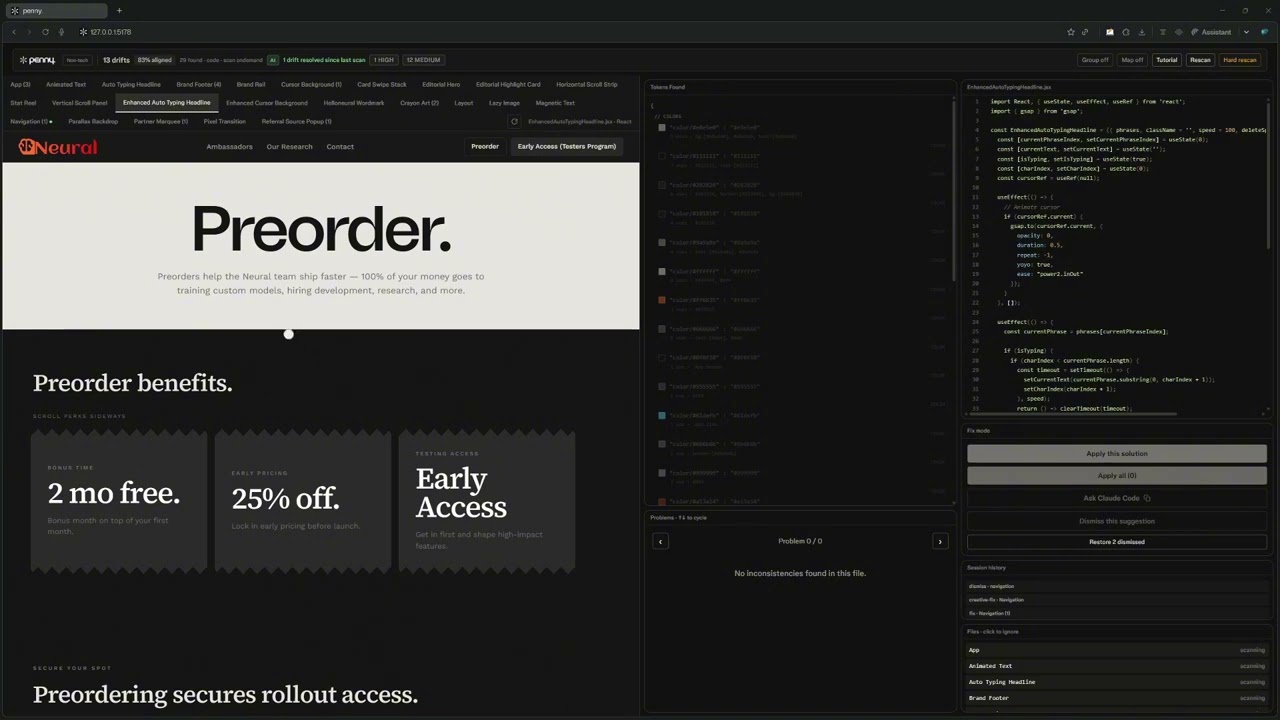
Task: Open the Vertical Scroll Panel tab
Action: tap(80, 103)
